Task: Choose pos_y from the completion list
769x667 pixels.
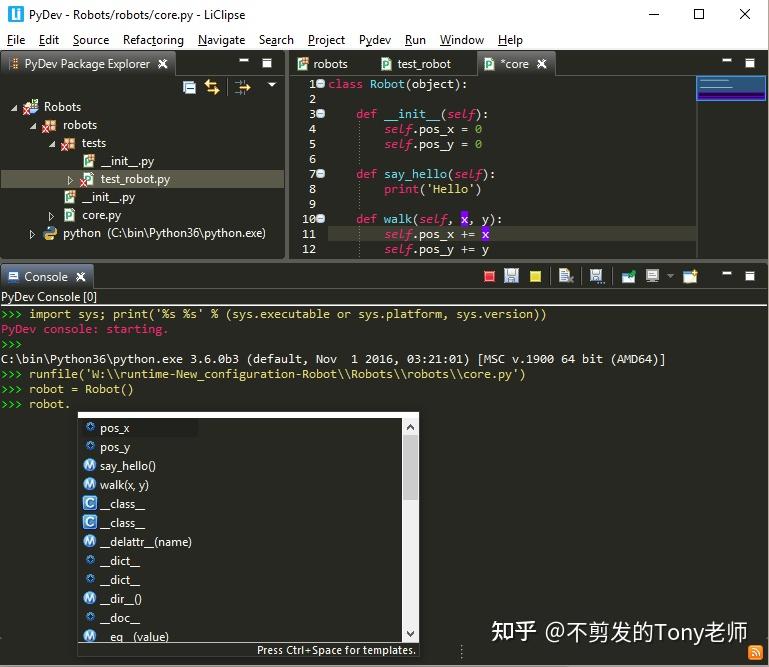Action: tap(242, 447)
